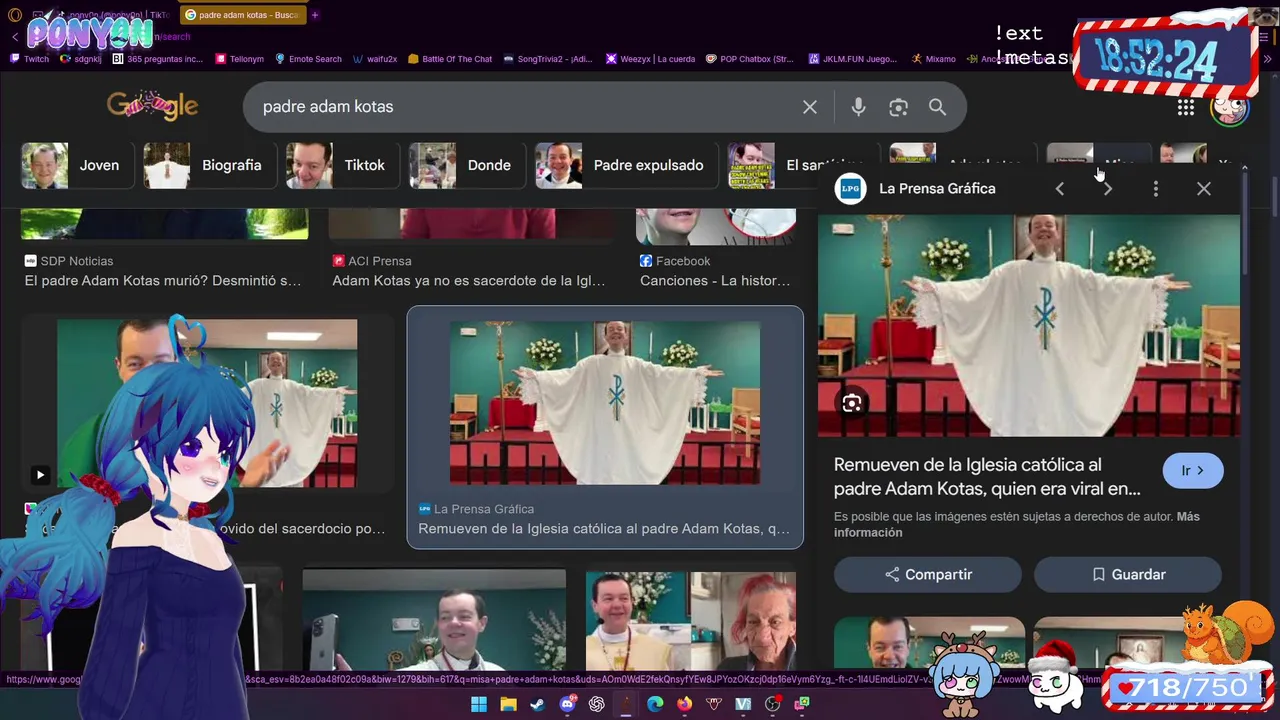Open the Tellonym bookmark
Screen dimensions: 1280x720
pos(238,59)
